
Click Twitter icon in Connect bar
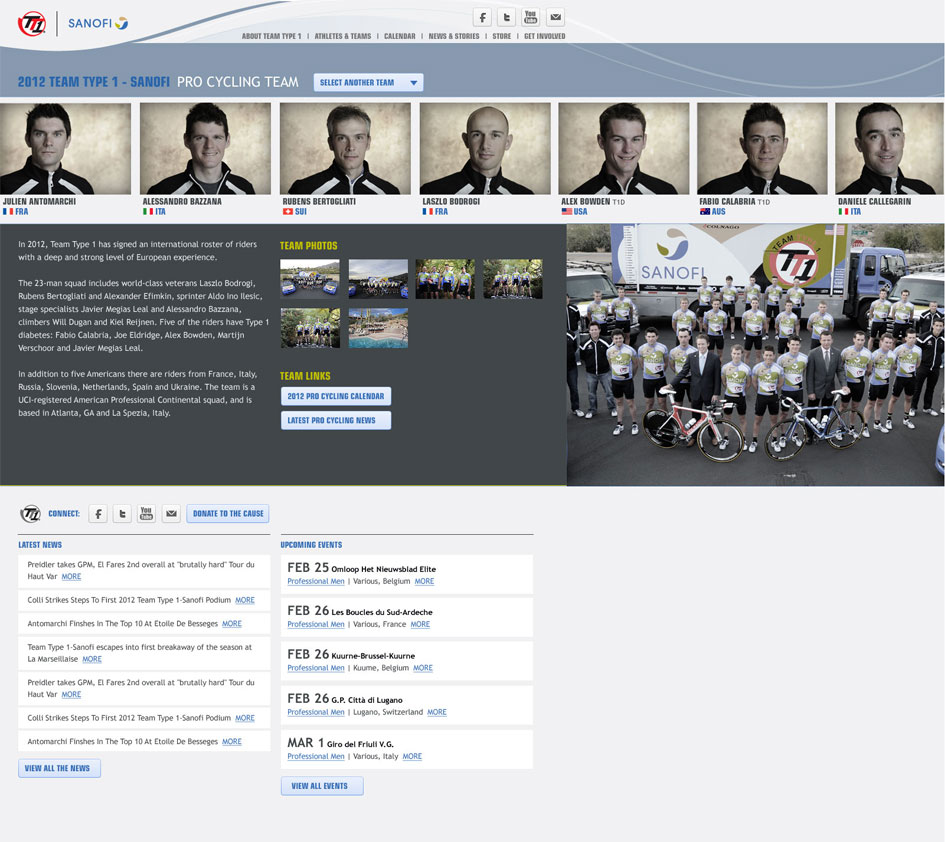point(122,514)
